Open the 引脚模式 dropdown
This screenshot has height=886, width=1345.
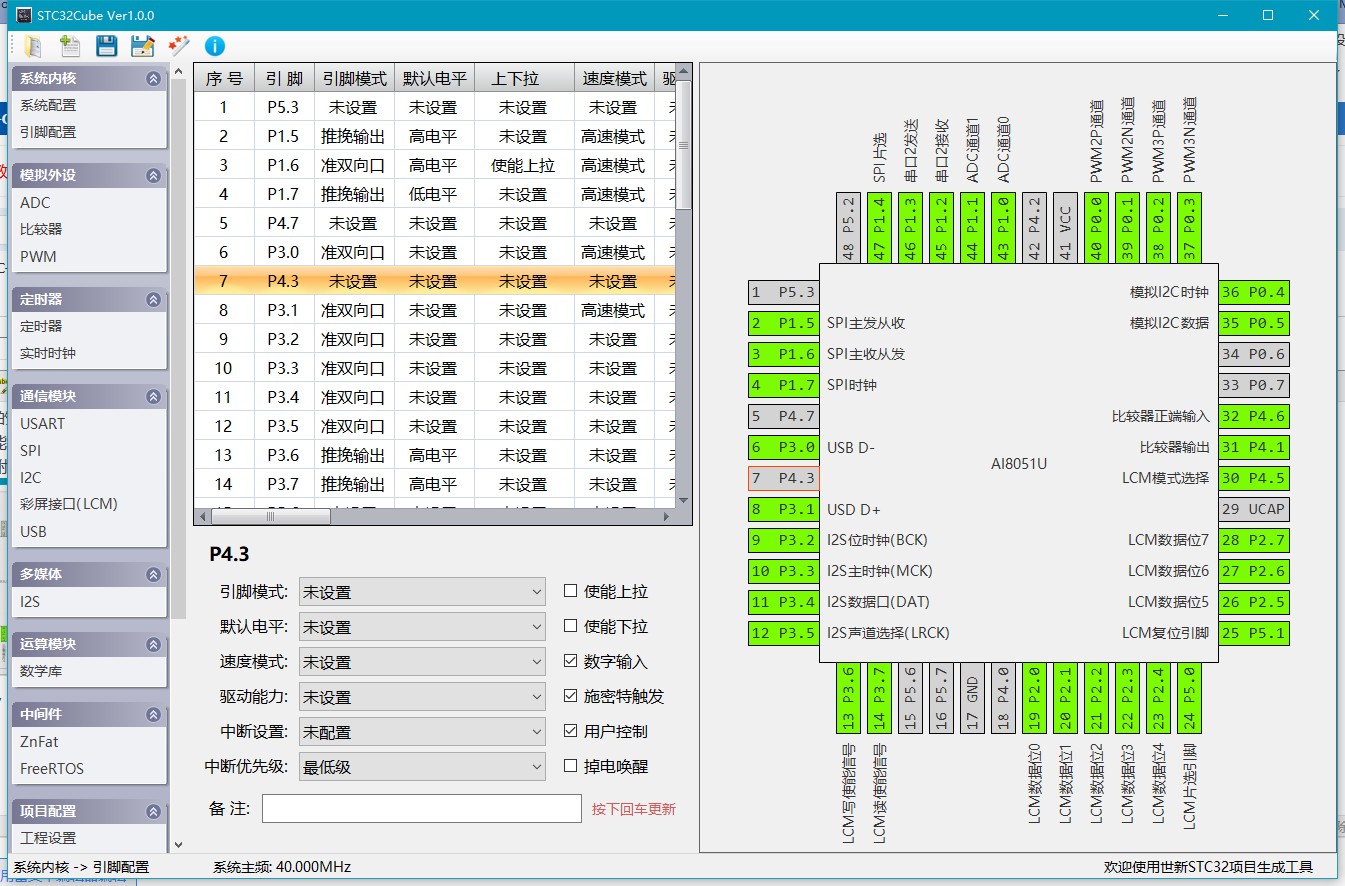(422, 592)
